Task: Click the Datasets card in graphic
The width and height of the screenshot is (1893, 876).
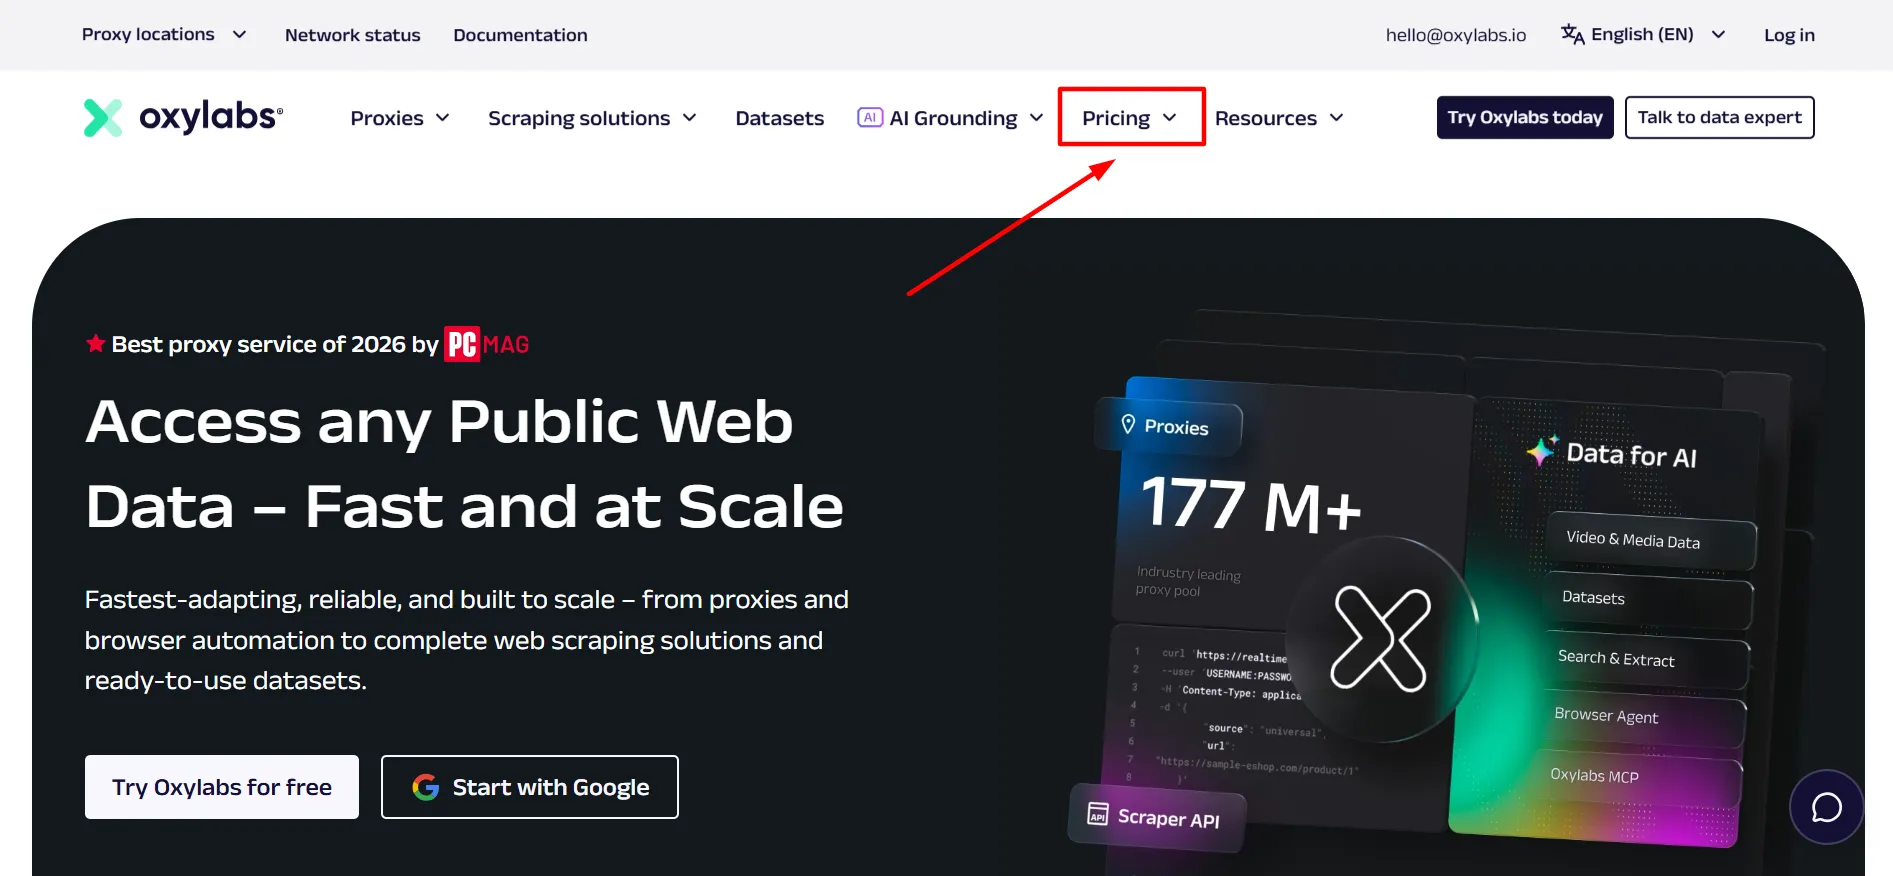Action: (1648, 599)
